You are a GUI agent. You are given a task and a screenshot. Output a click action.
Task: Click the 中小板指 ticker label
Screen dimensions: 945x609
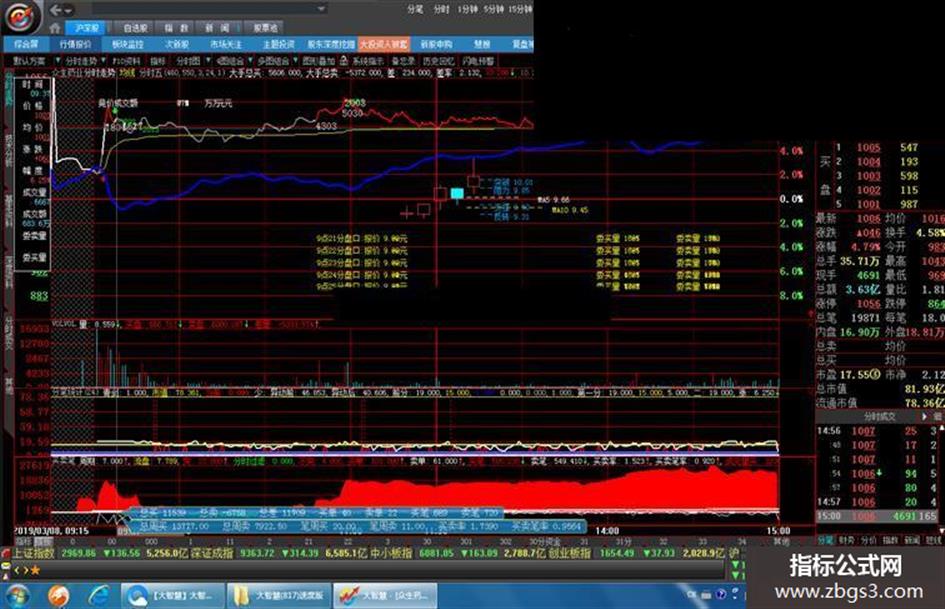click(x=392, y=553)
